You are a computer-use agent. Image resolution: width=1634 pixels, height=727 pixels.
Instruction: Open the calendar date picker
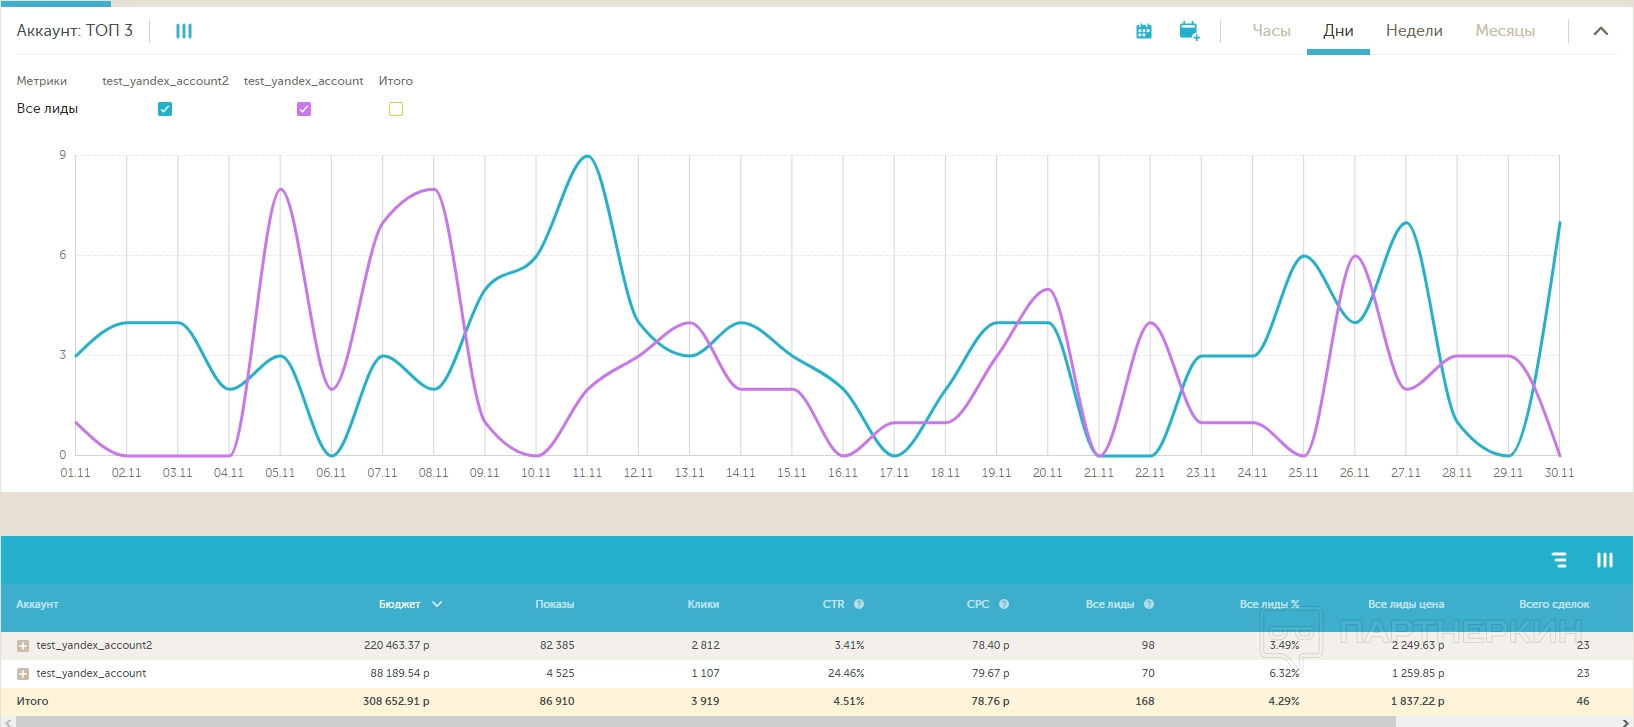click(x=1144, y=31)
